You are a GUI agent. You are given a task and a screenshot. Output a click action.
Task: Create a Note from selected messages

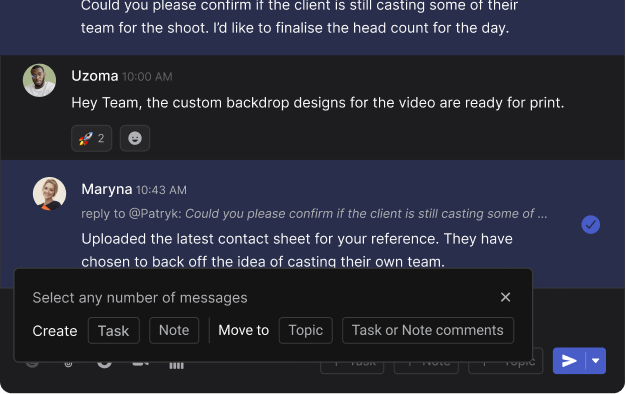pyautogui.click(x=174, y=331)
